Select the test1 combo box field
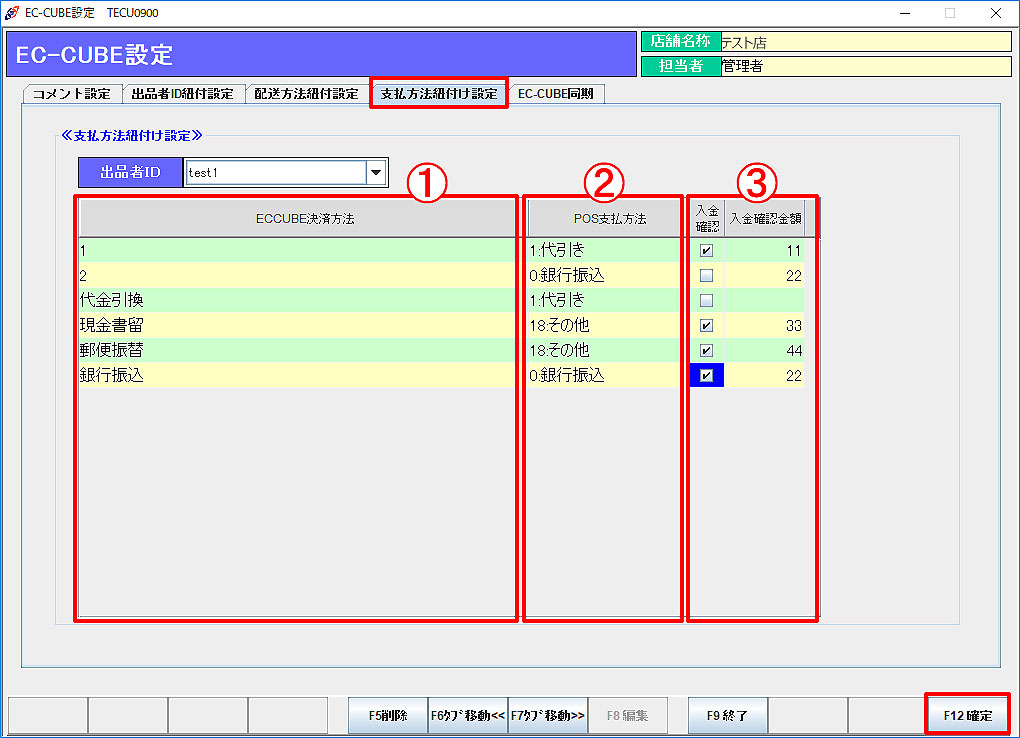 275,173
